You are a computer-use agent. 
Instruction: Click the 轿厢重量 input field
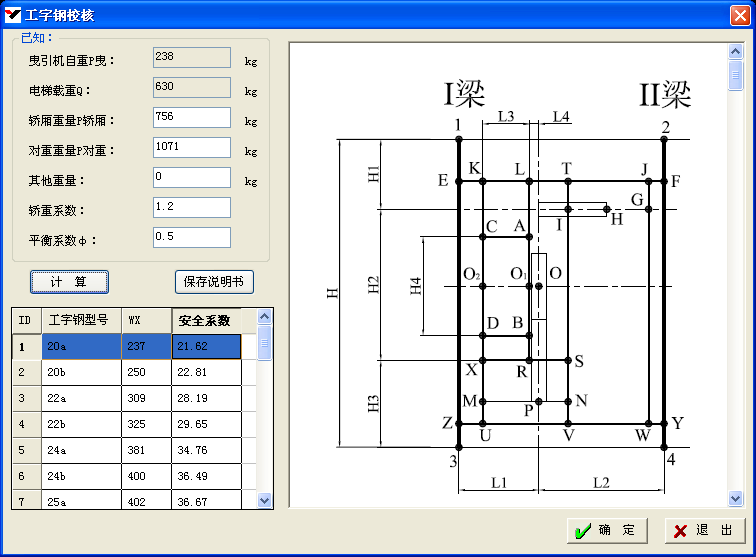191,118
